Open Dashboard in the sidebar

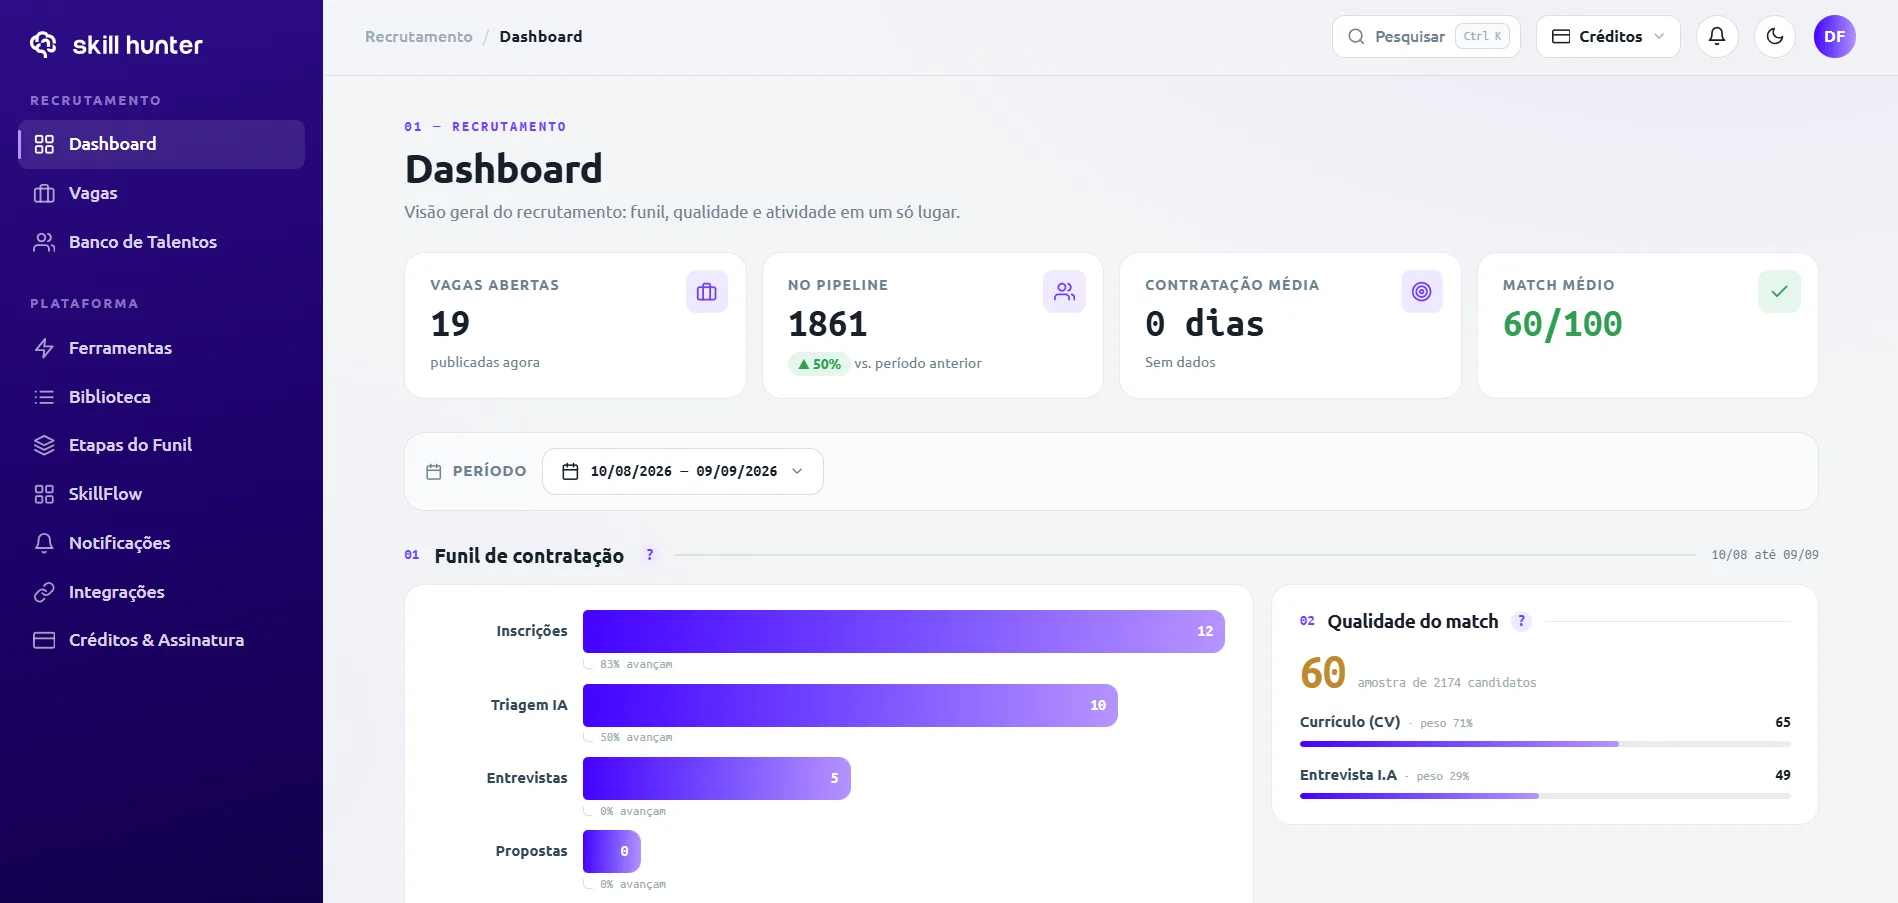pos(162,144)
